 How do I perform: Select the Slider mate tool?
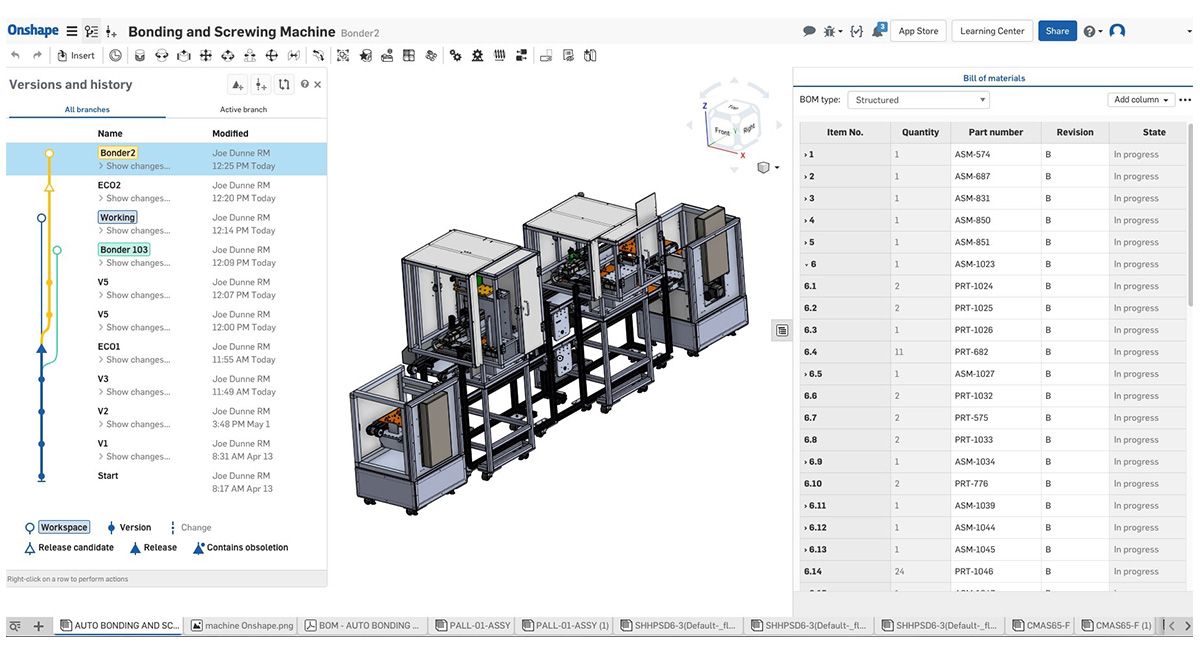[x=184, y=56]
